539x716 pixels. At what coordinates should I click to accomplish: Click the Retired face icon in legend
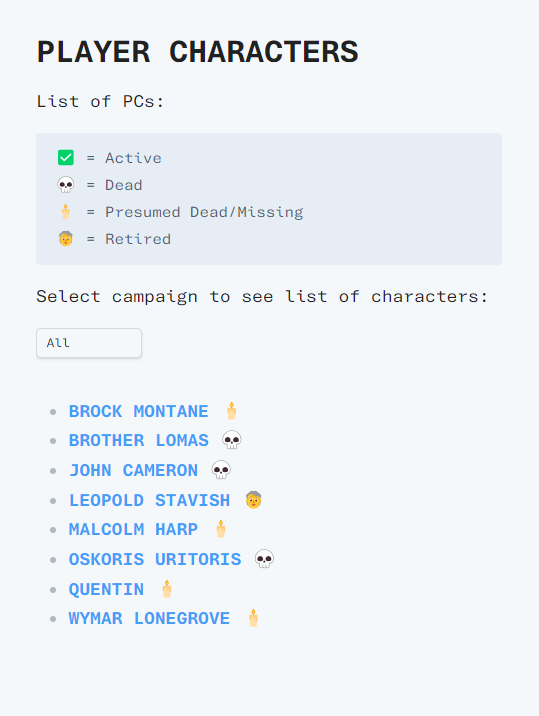click(x=66, y=239)
